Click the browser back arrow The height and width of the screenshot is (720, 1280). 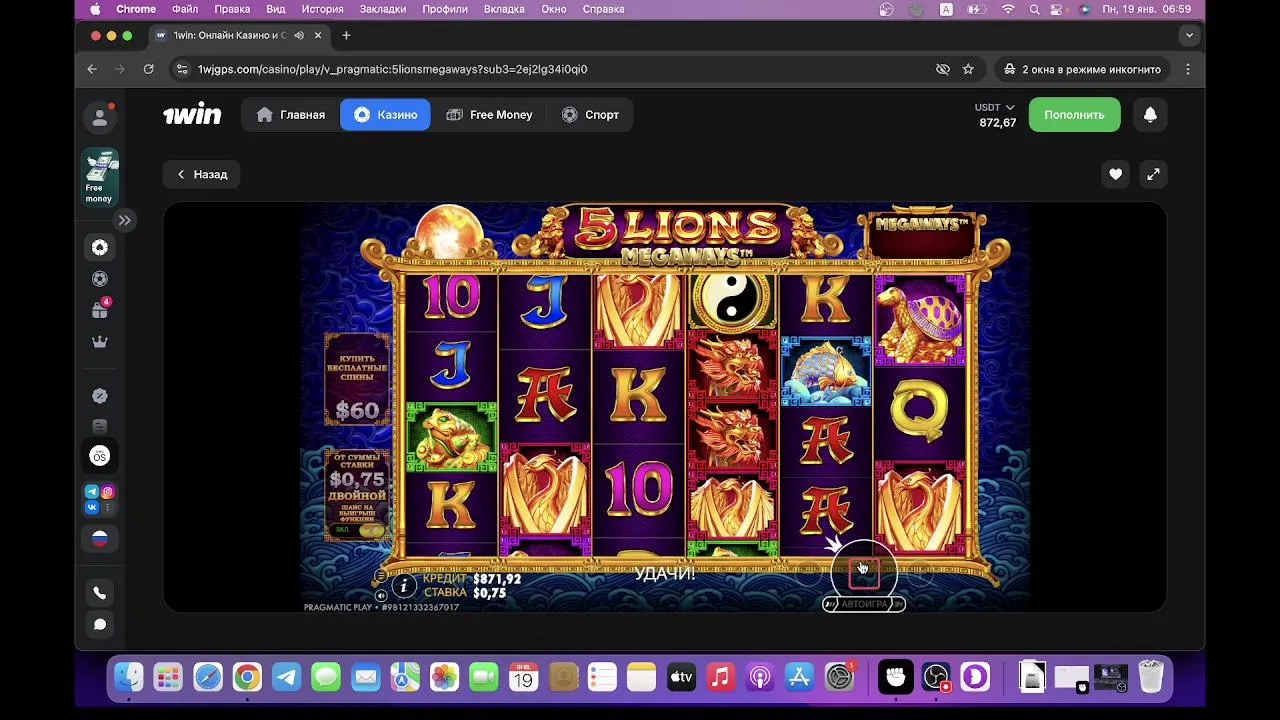point(92,69)
